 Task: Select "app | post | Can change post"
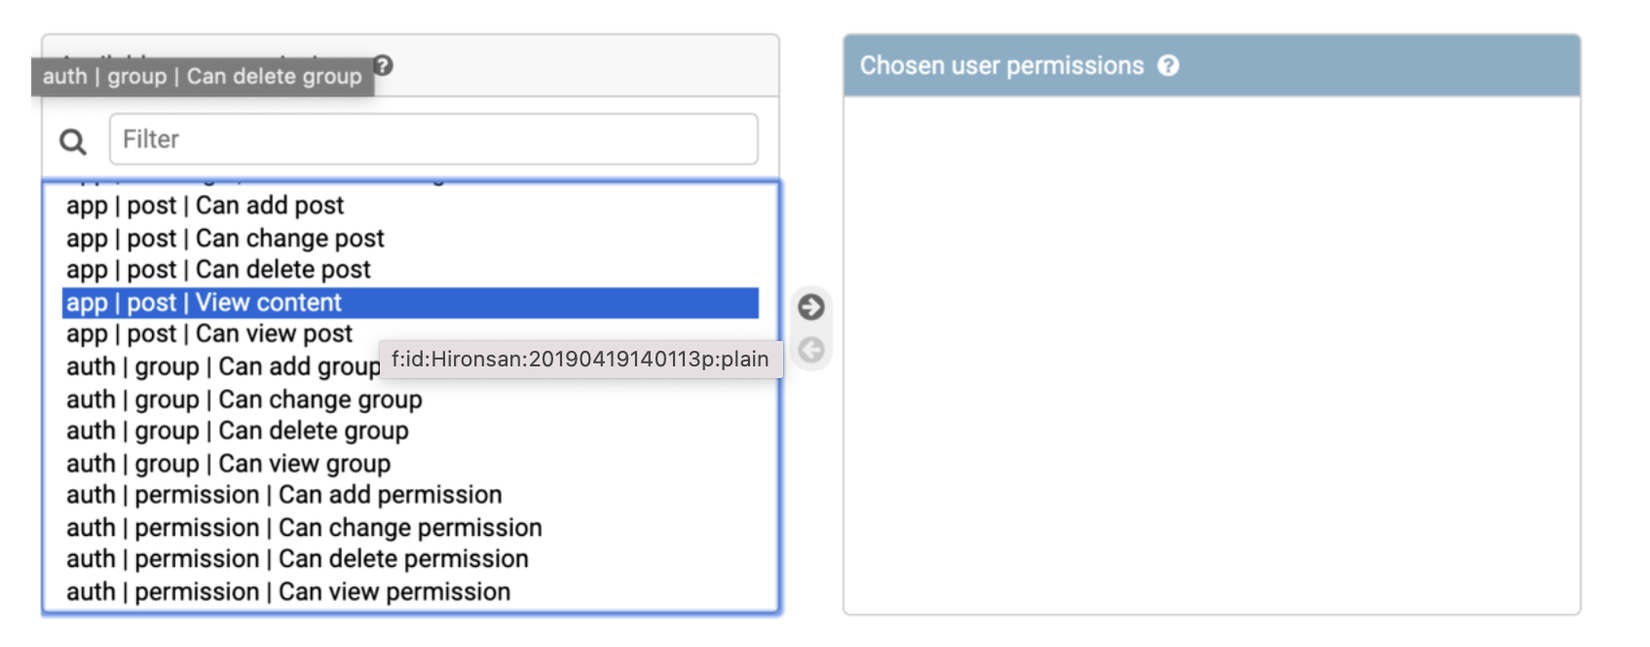pyautogui.click(x=225, y=239)
